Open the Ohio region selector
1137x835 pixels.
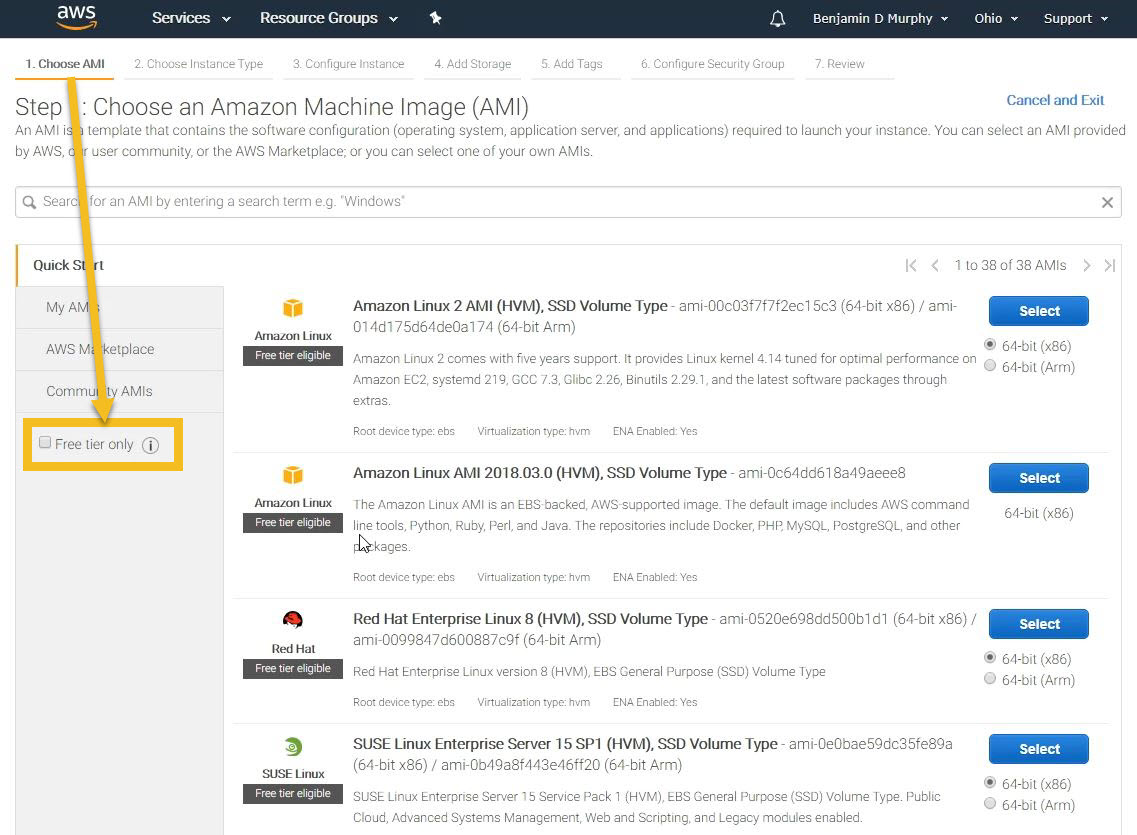coord(996,19)
